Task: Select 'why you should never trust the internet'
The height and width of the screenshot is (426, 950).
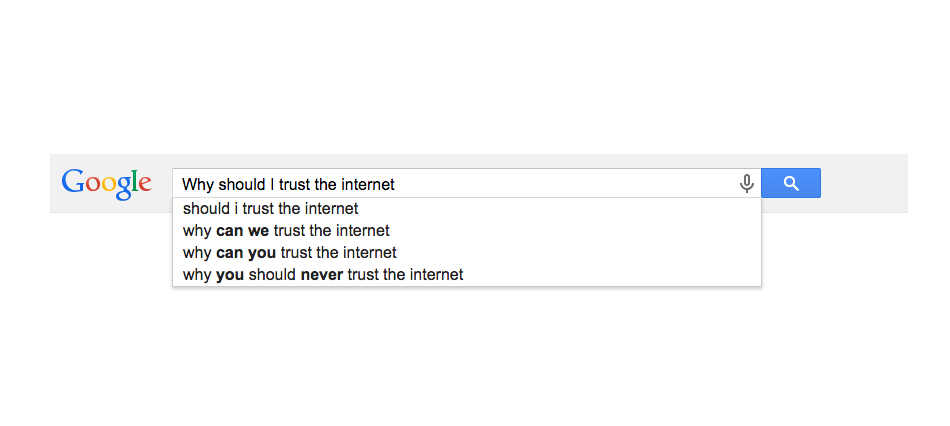Action: click(x=323, y=274)
